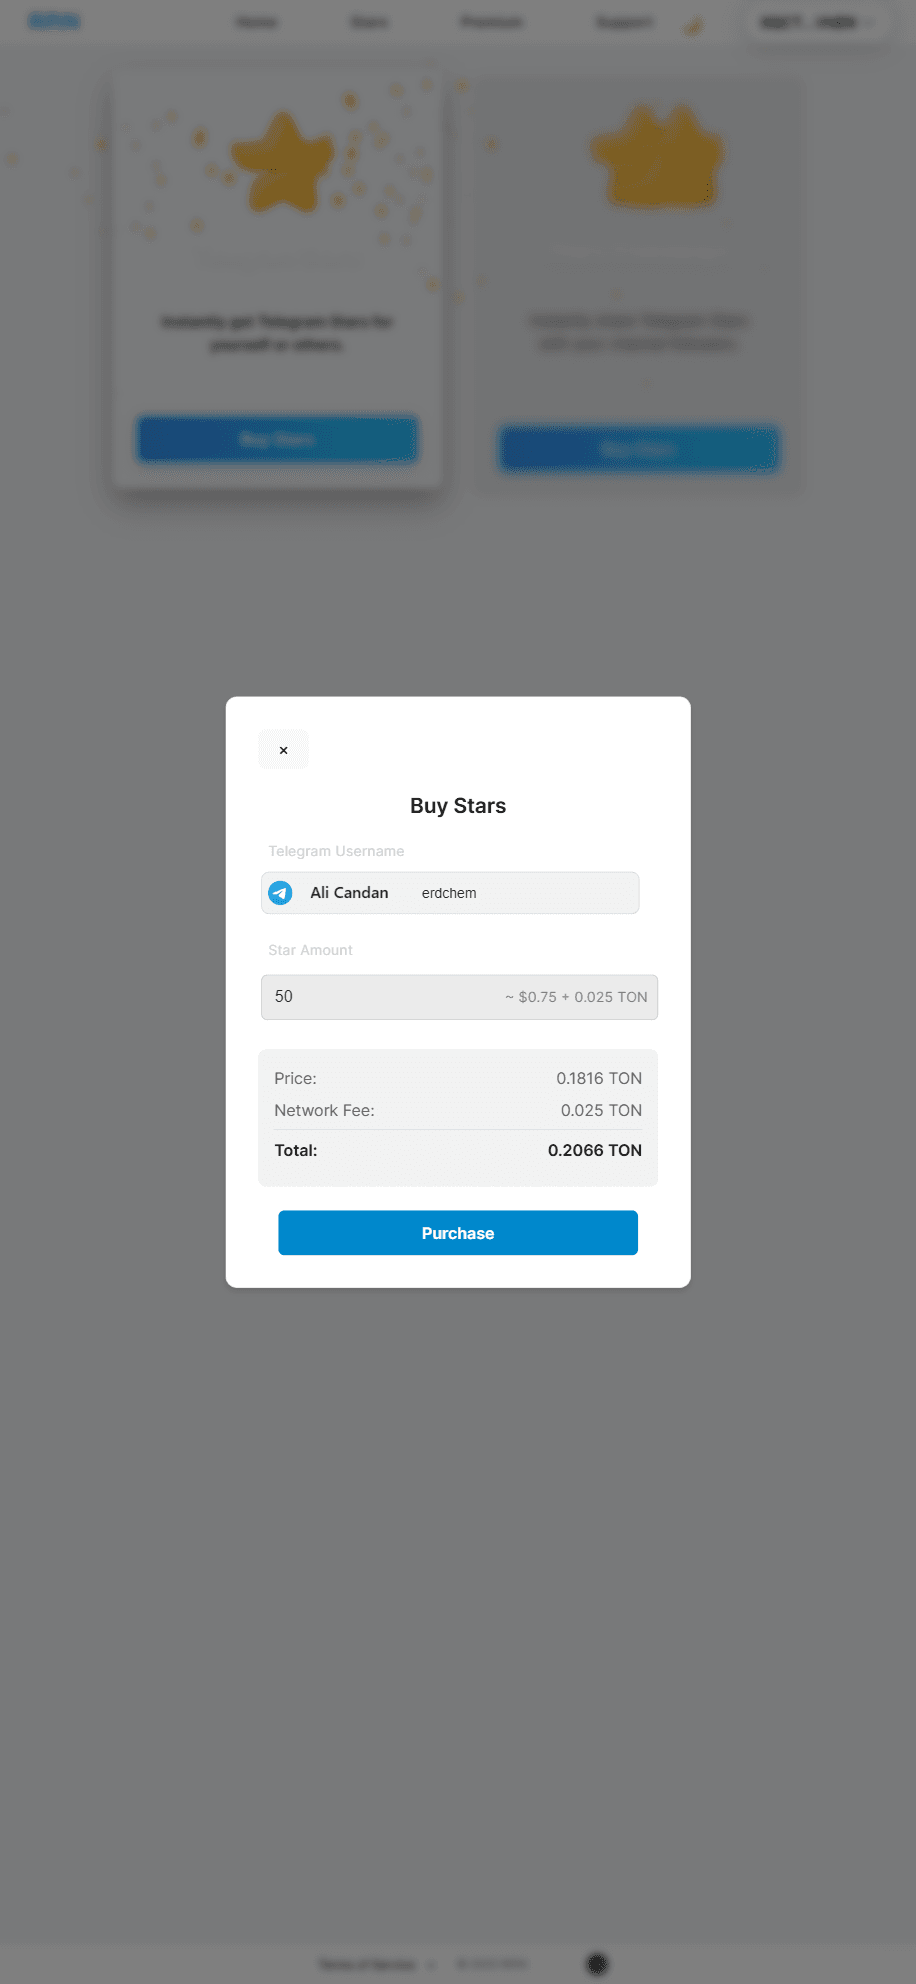Image resolution: width=916 pixels, height=1984 pixels.
Task: Open the Home menu item
Action: point(257,22)
